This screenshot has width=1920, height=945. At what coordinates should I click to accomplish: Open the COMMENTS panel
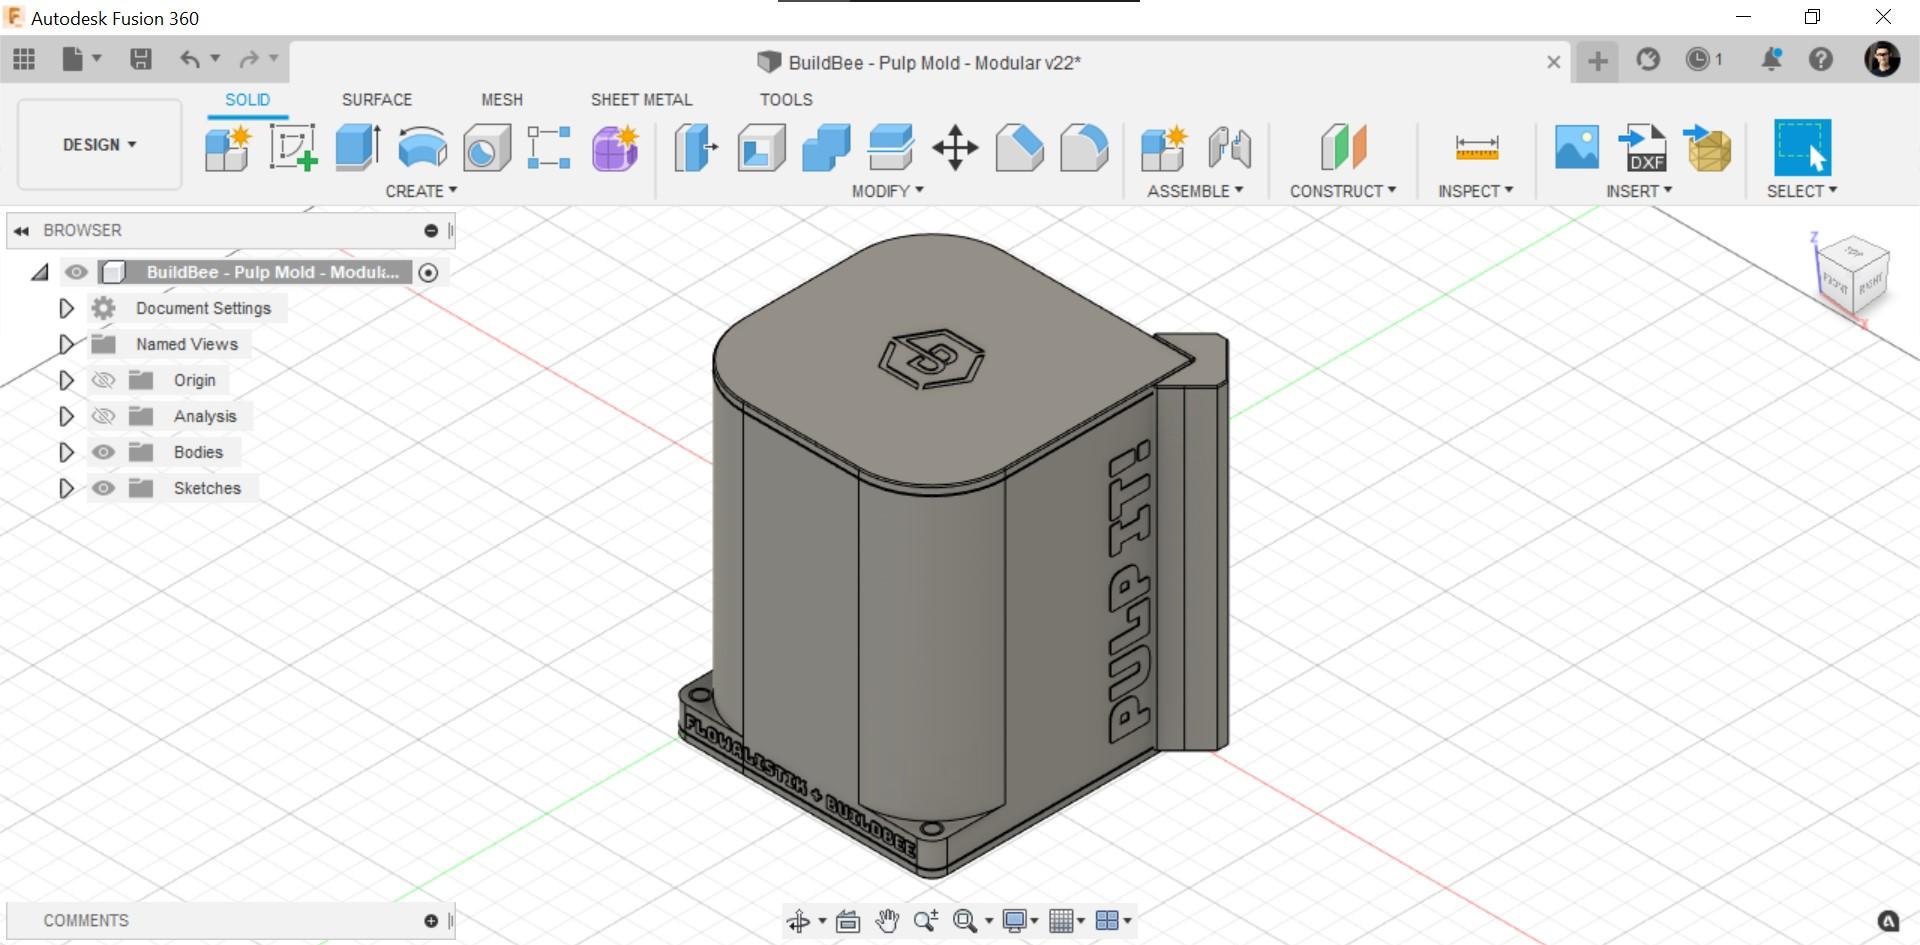85,920
